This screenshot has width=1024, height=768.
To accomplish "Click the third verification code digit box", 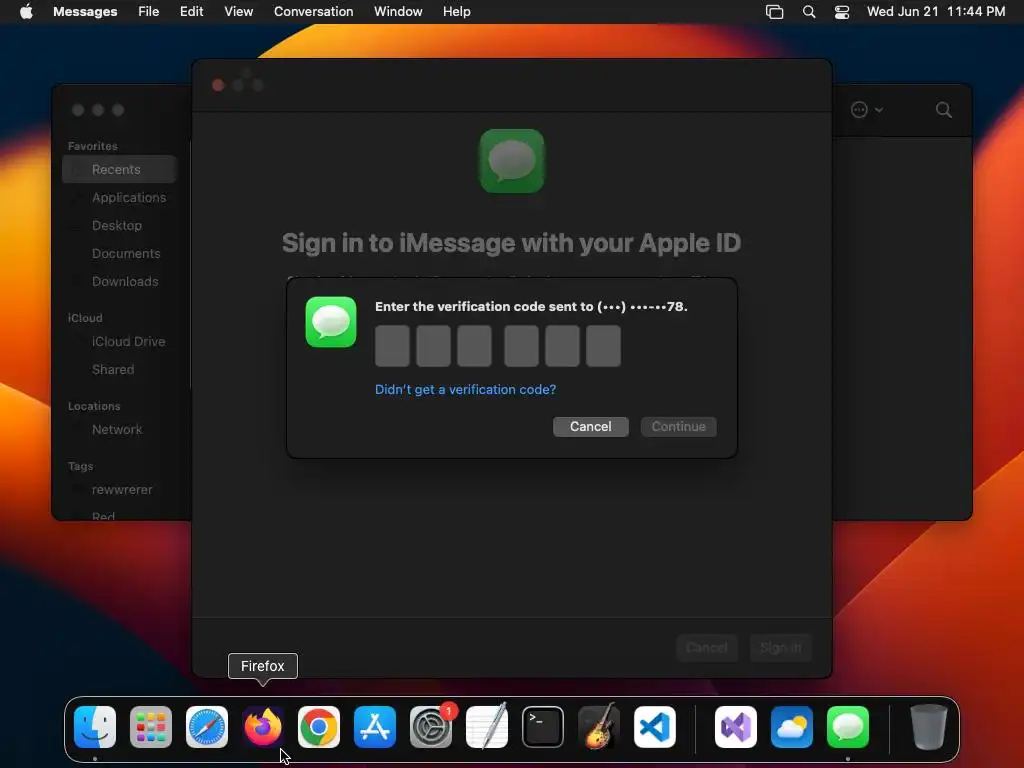I will pyautogui.click(x=474, y=346).
